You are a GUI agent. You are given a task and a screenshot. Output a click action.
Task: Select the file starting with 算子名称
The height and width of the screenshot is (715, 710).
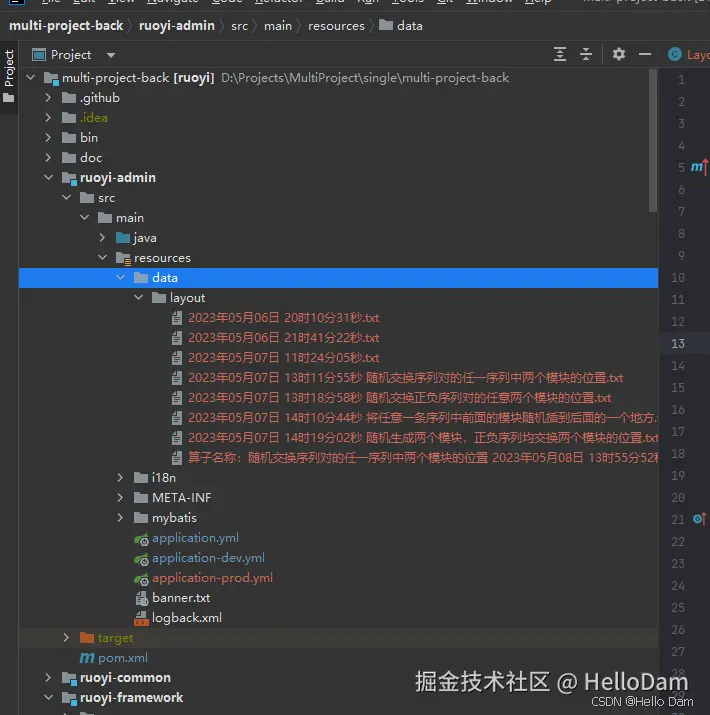[423, 458]
